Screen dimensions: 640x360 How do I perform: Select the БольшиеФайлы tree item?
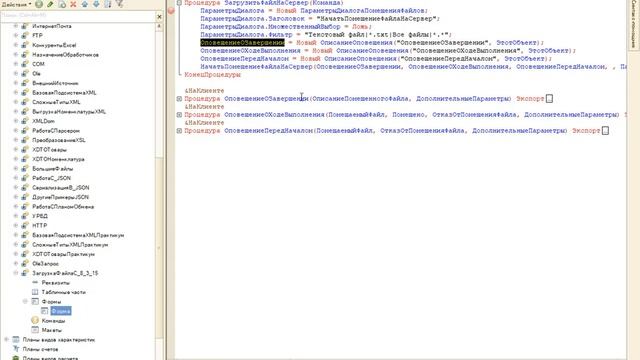click(53, 169)
